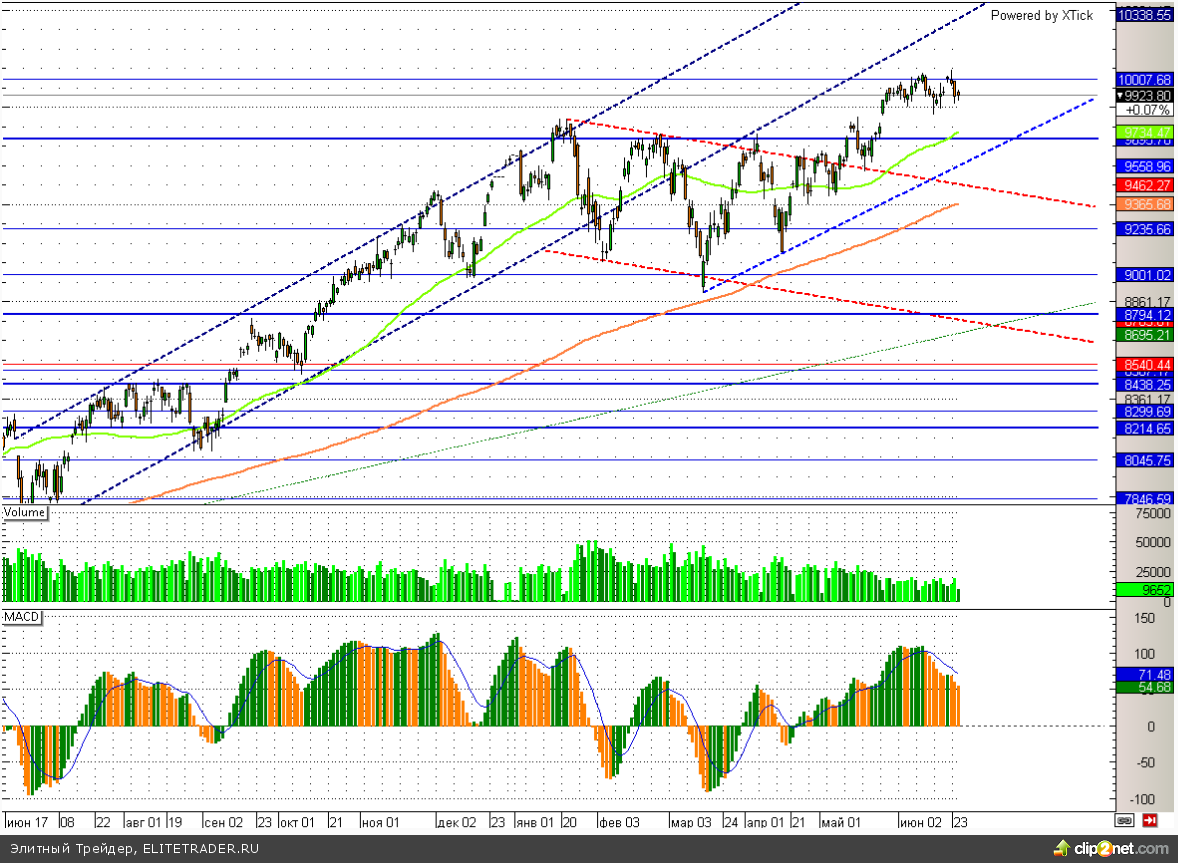Click the 'май 01' date on time axis
This screenshot has height=863, width=1178.
(841, 822)
